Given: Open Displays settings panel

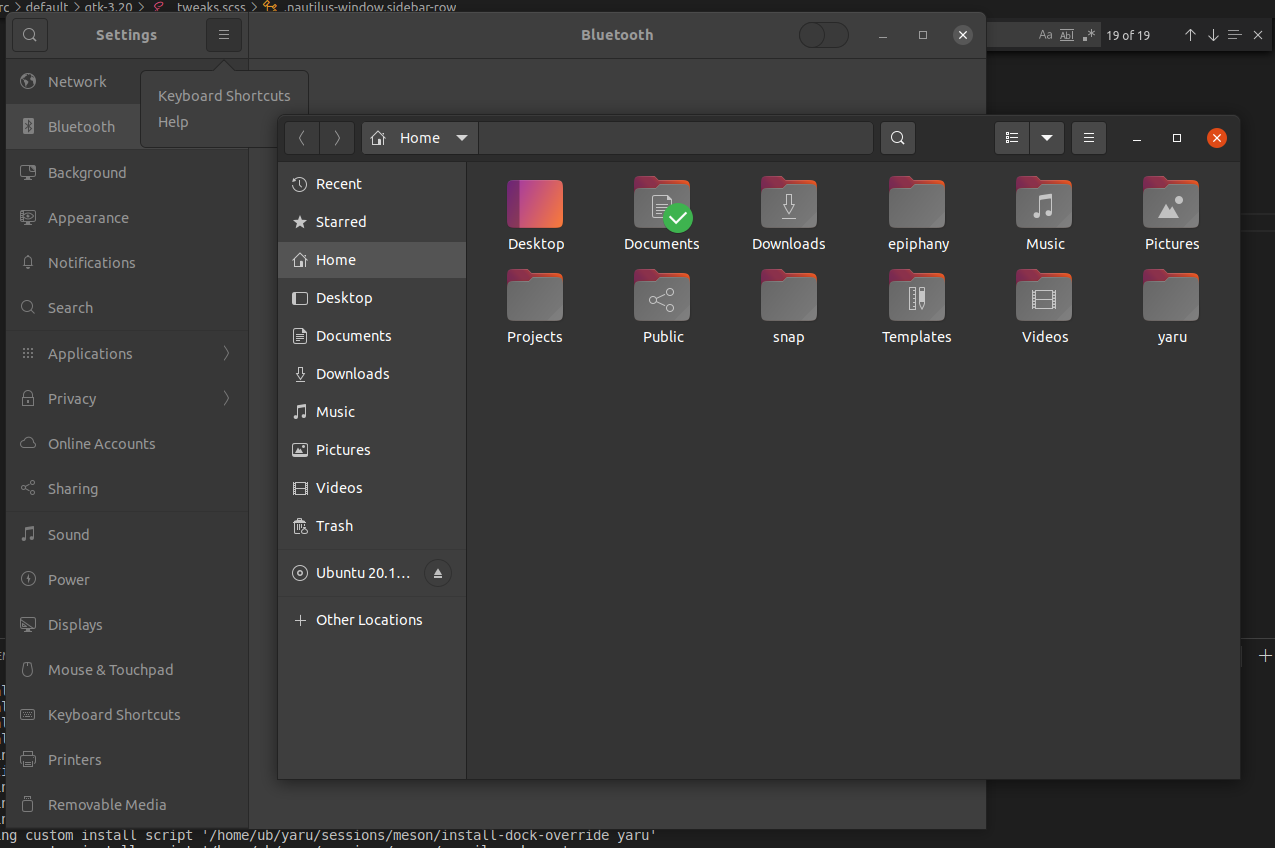Looking at the screenshot, I should coord(127,624).
